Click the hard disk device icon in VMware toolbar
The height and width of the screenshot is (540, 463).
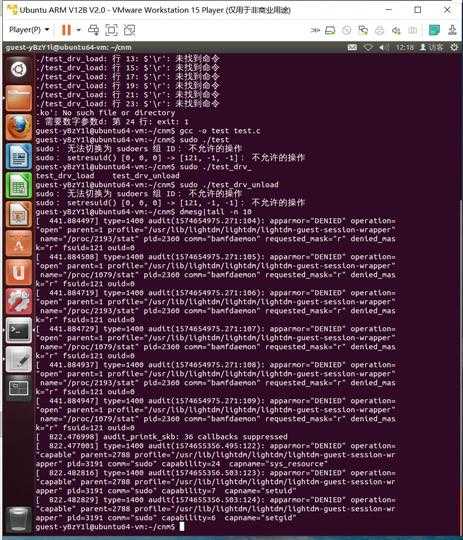[330, 30]
